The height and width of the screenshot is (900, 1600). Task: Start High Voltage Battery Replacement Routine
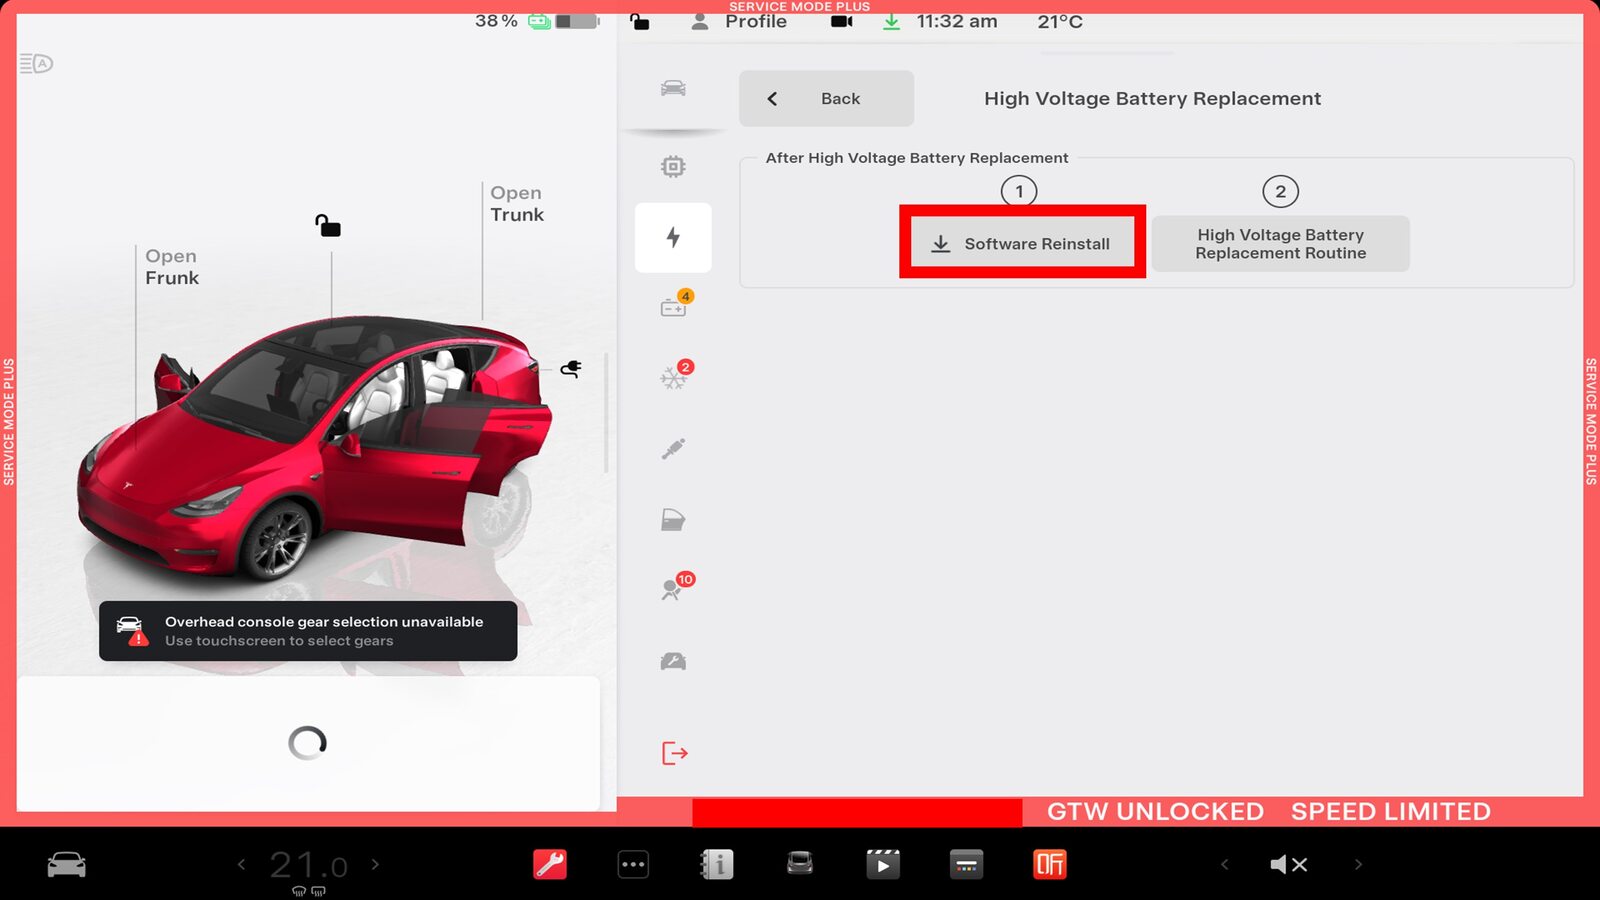pos(1280,244)
